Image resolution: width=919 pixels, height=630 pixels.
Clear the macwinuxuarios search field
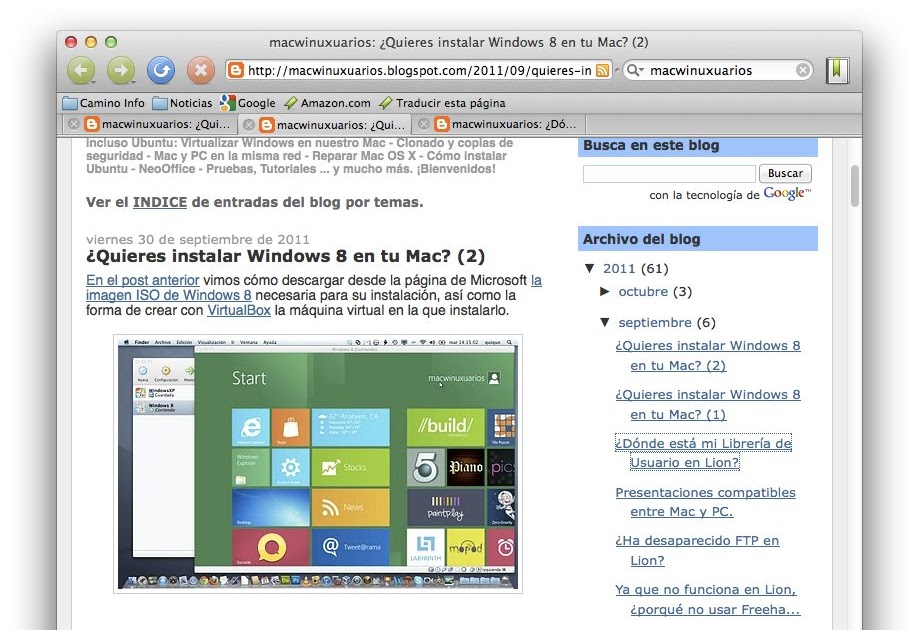(x=802, y=70)
